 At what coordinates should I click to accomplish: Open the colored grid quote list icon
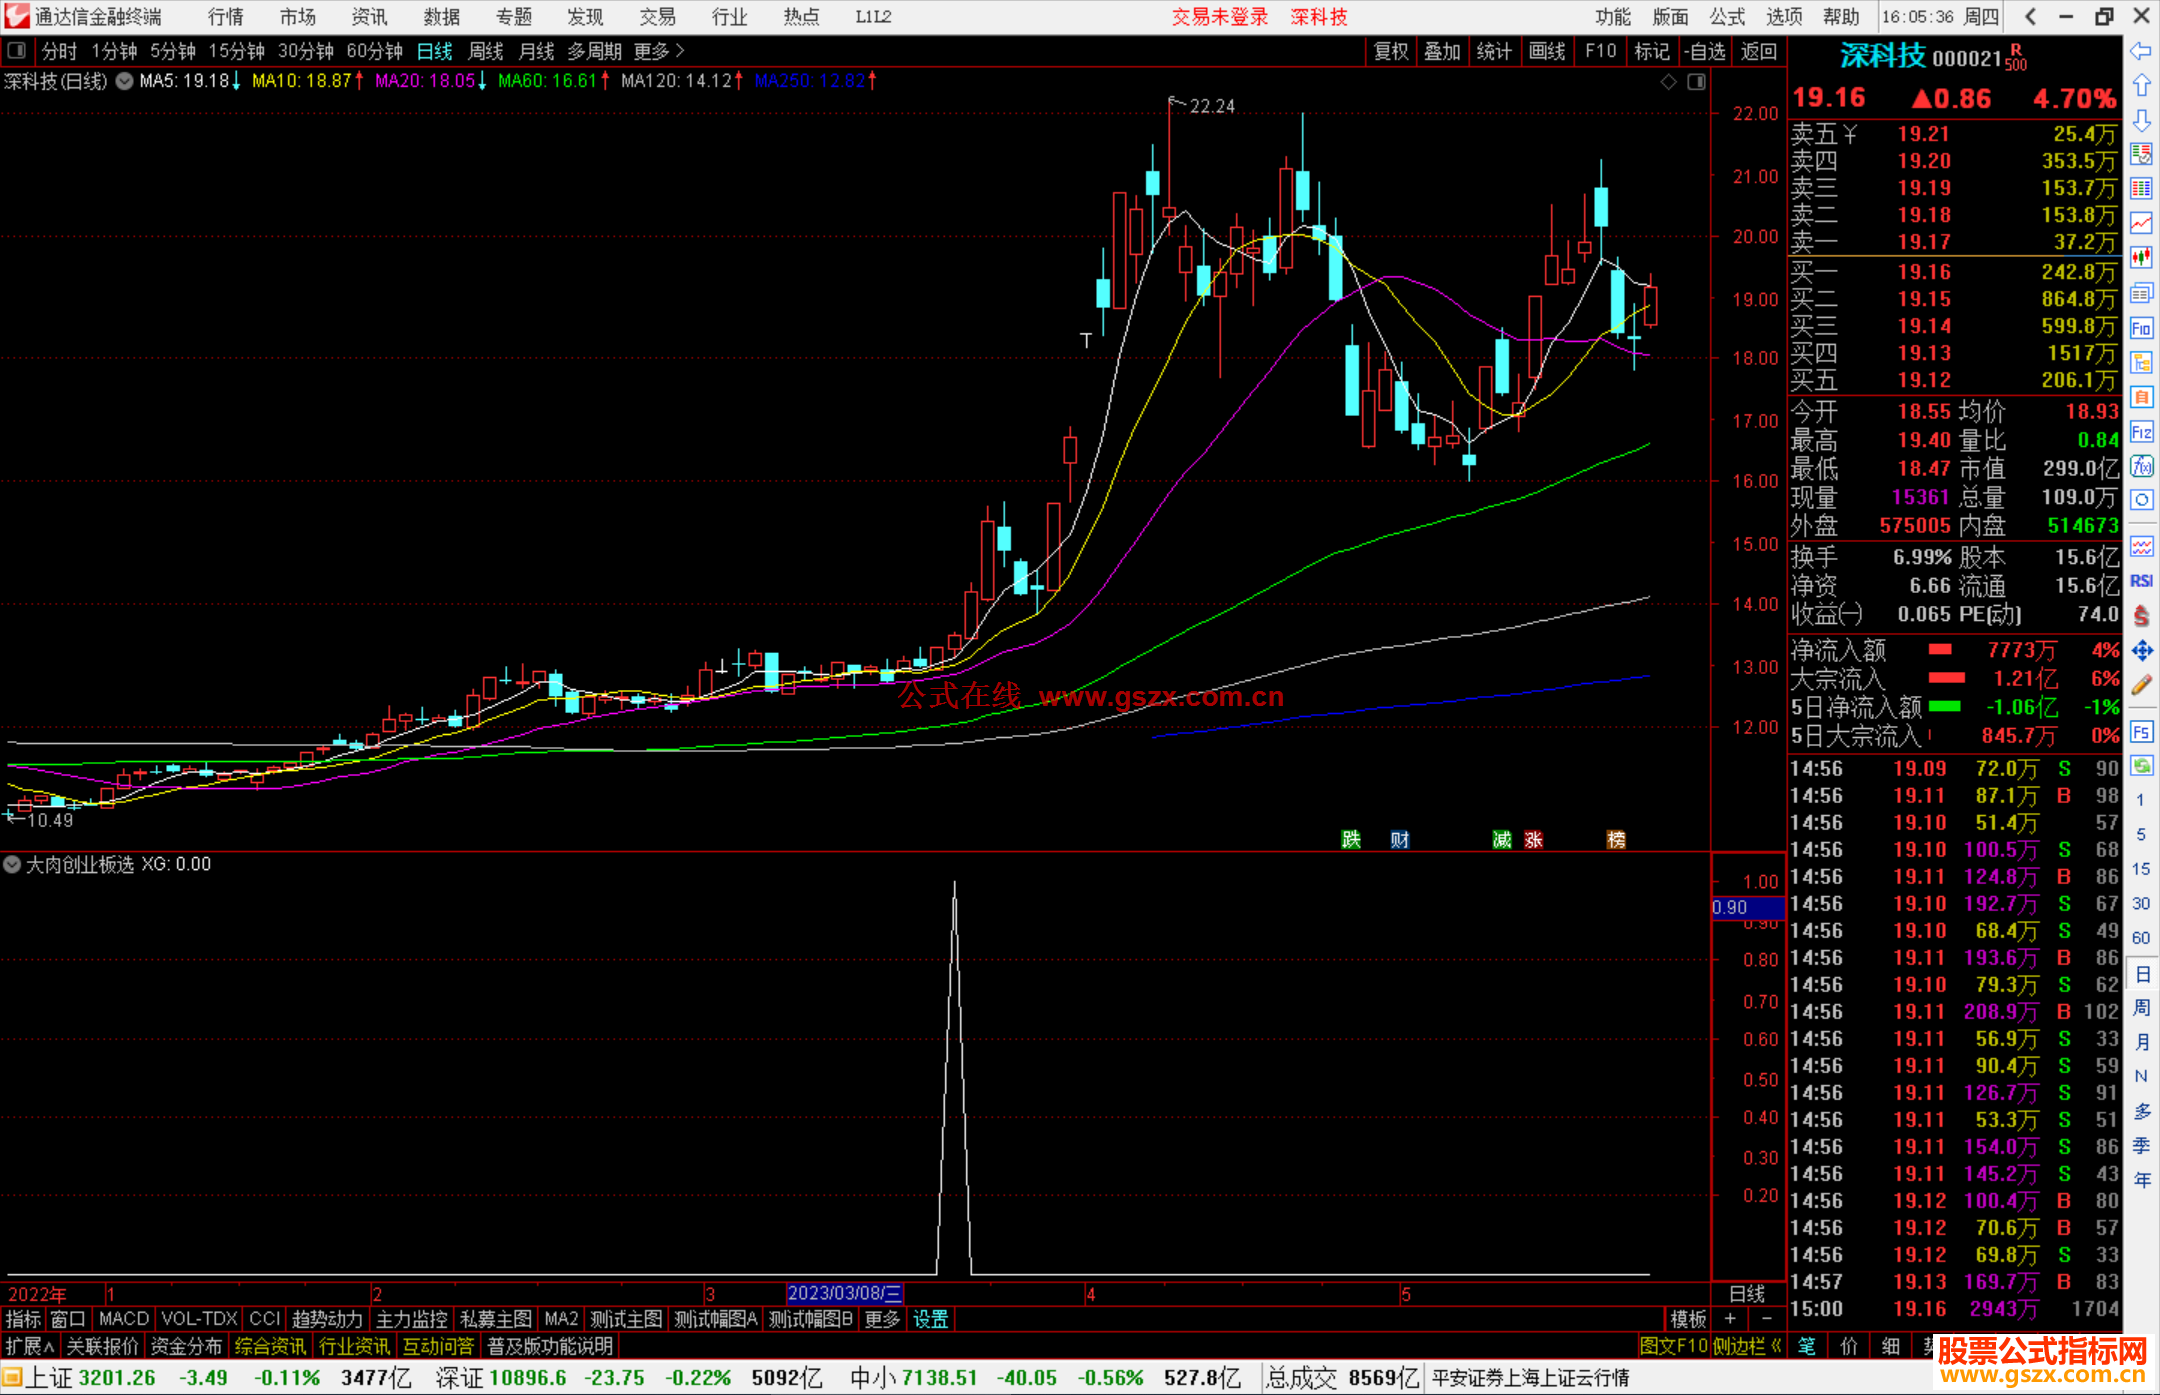click(2141, 189)
